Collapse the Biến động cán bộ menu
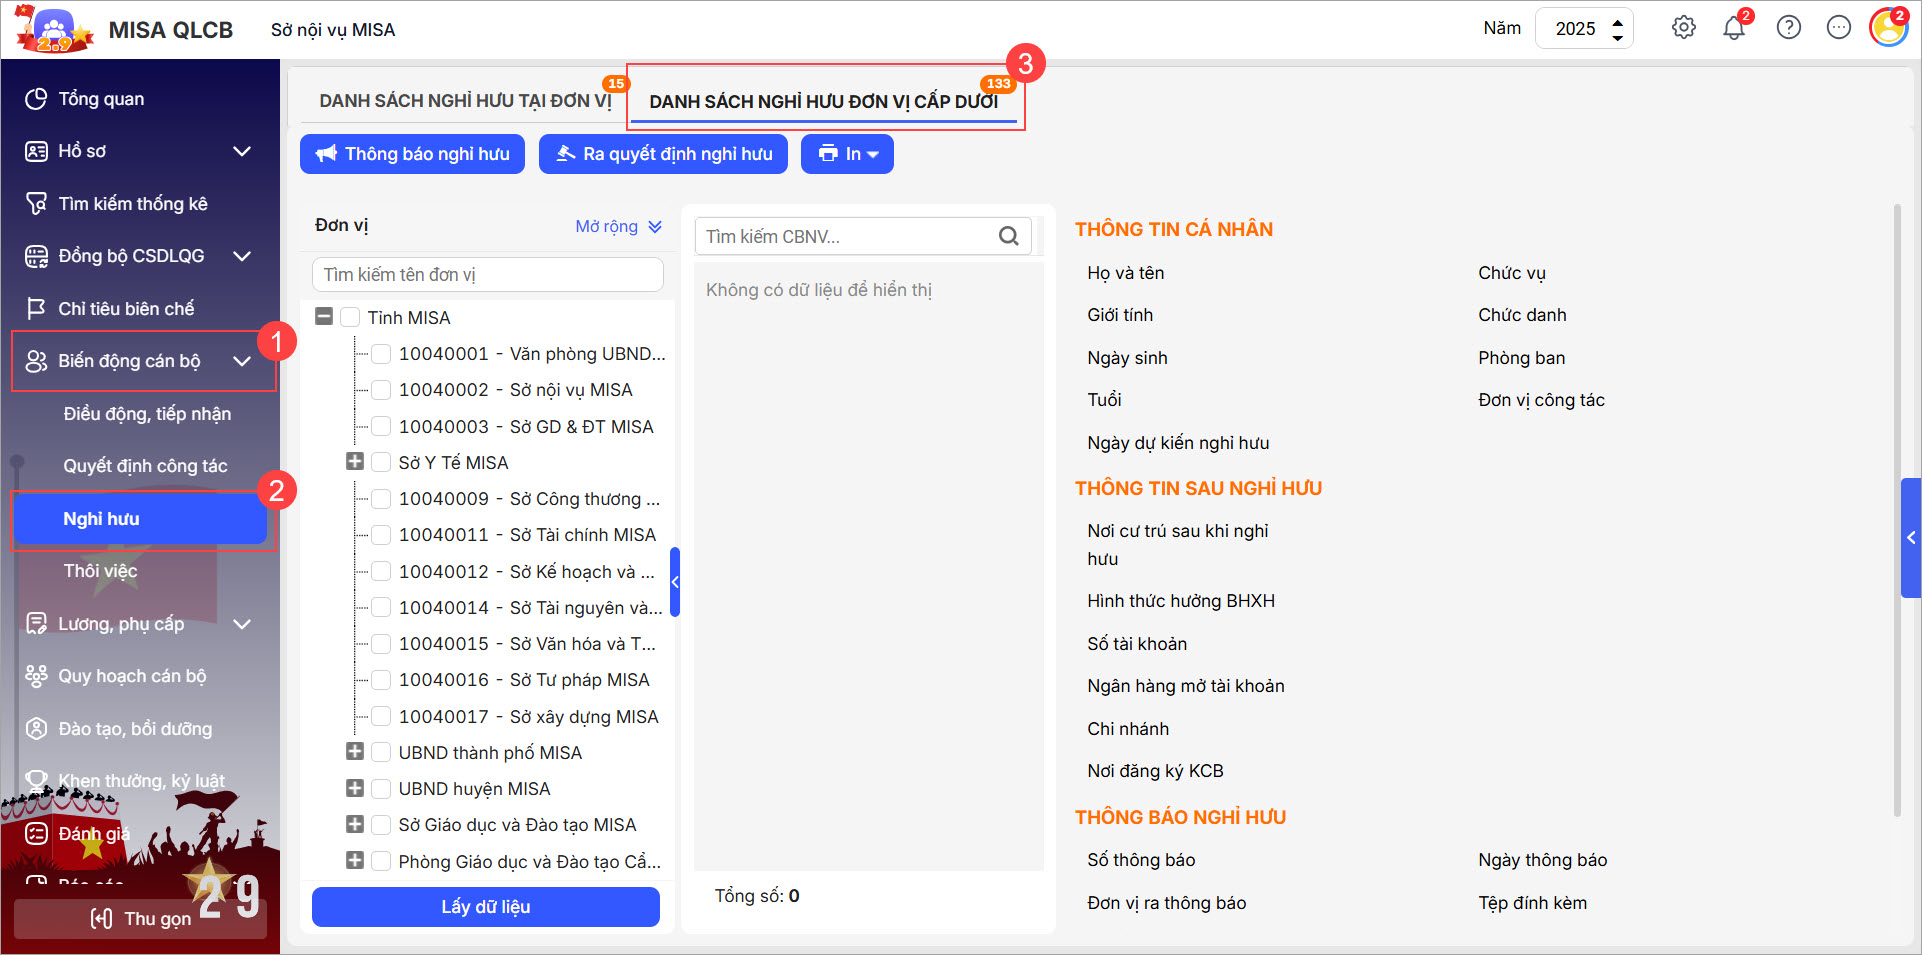 click(x=242, y=361)
